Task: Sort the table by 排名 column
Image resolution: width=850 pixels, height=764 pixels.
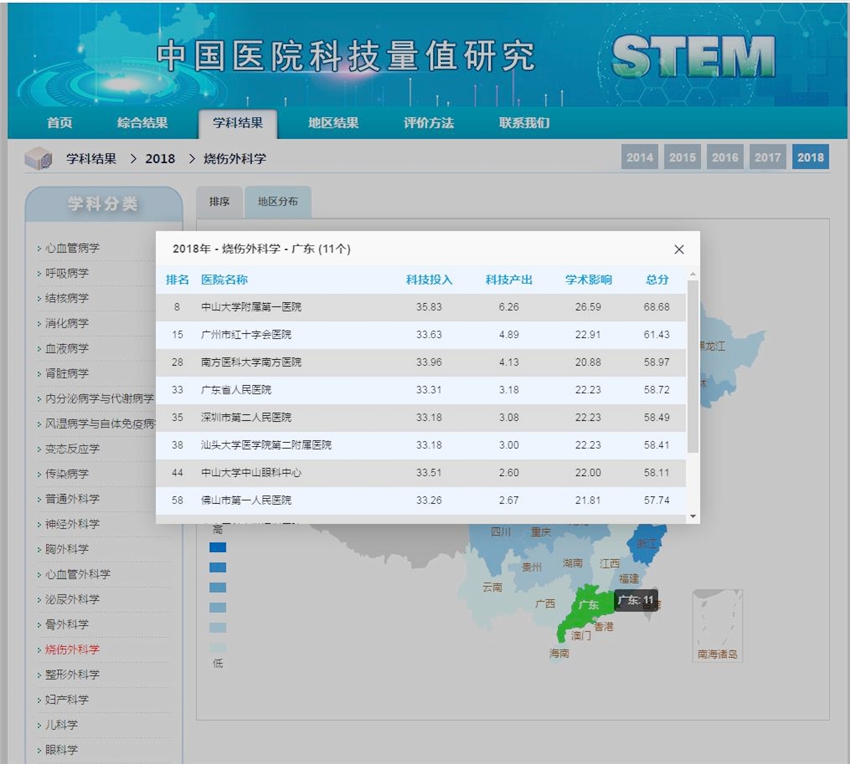Action: [177, 280]
